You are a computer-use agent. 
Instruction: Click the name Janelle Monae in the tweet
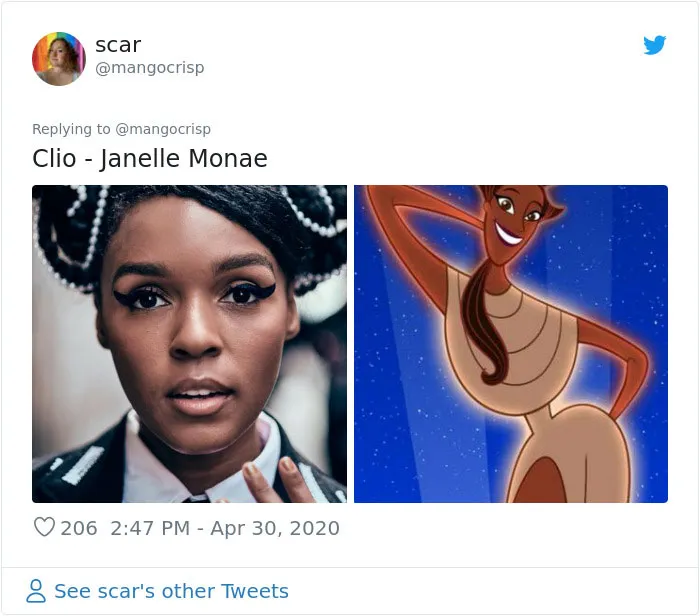pos(183,159)
